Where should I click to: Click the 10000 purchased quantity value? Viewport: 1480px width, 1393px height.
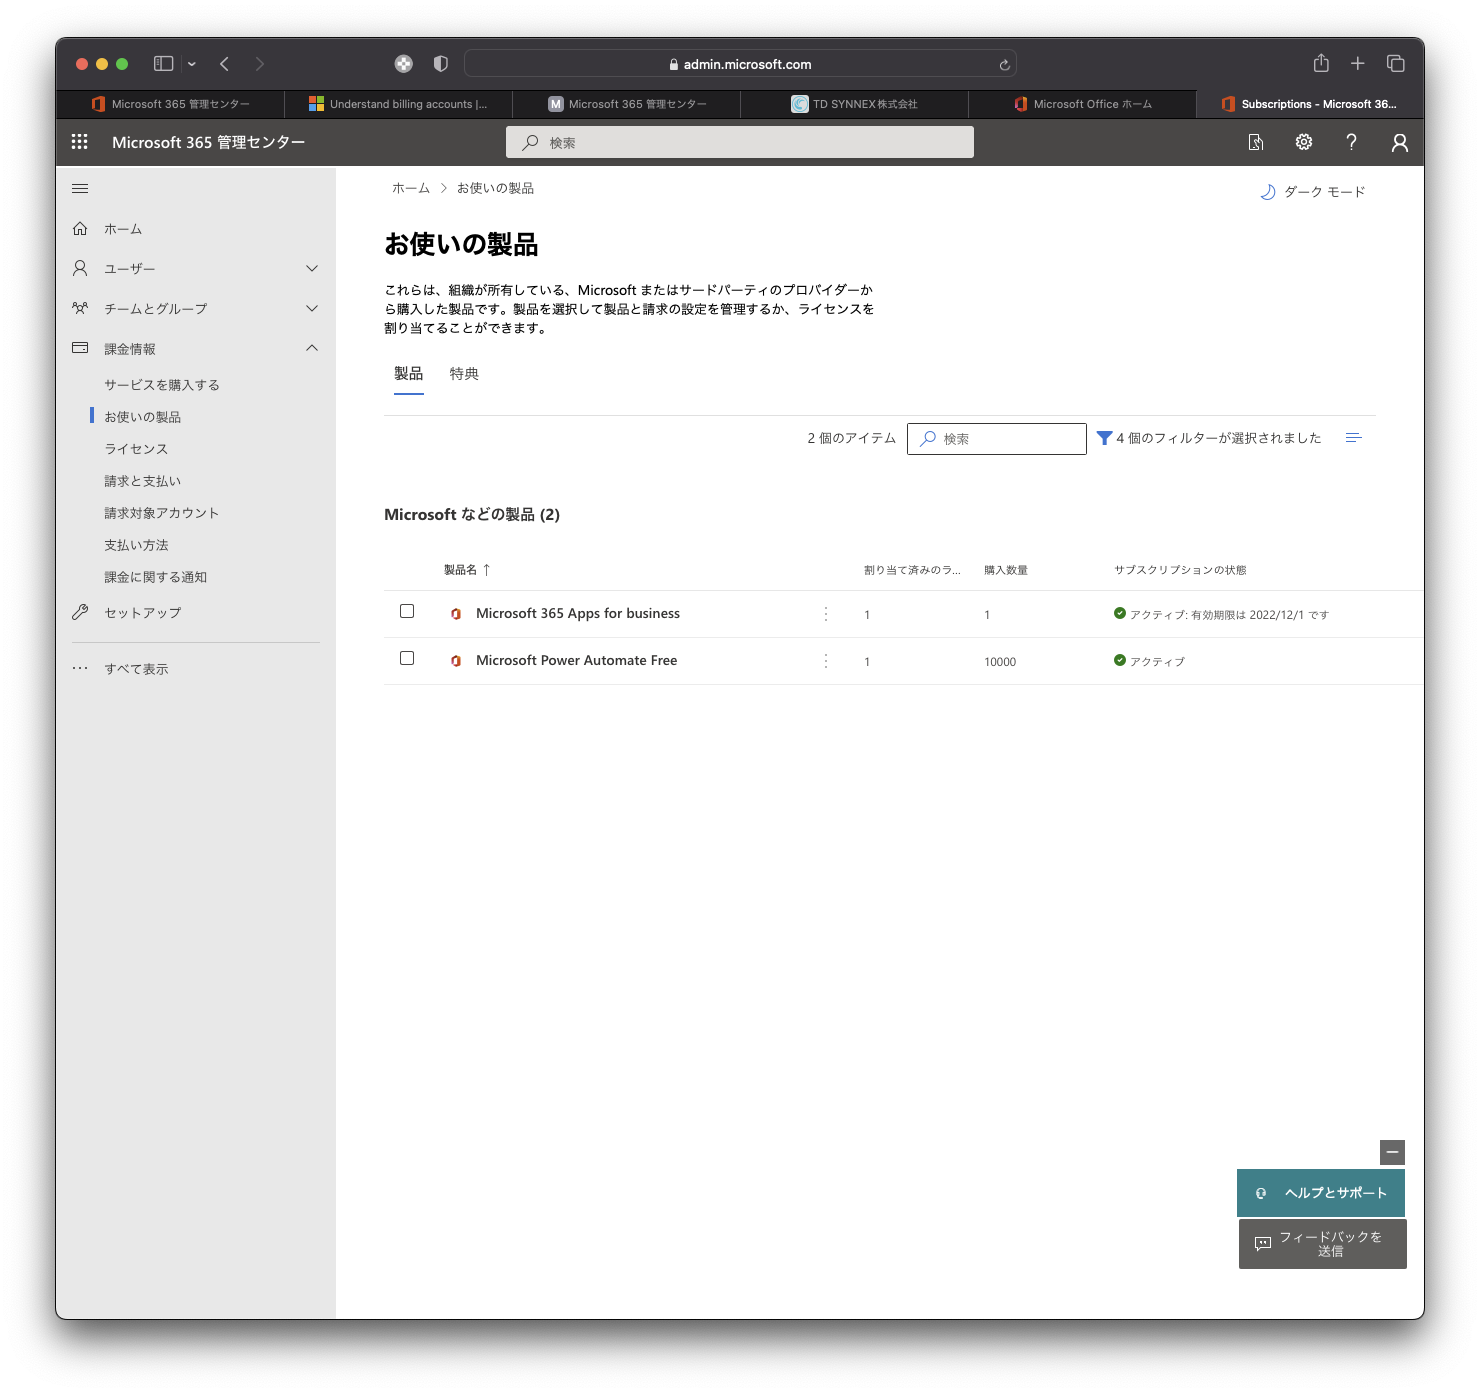point(1000,662)
